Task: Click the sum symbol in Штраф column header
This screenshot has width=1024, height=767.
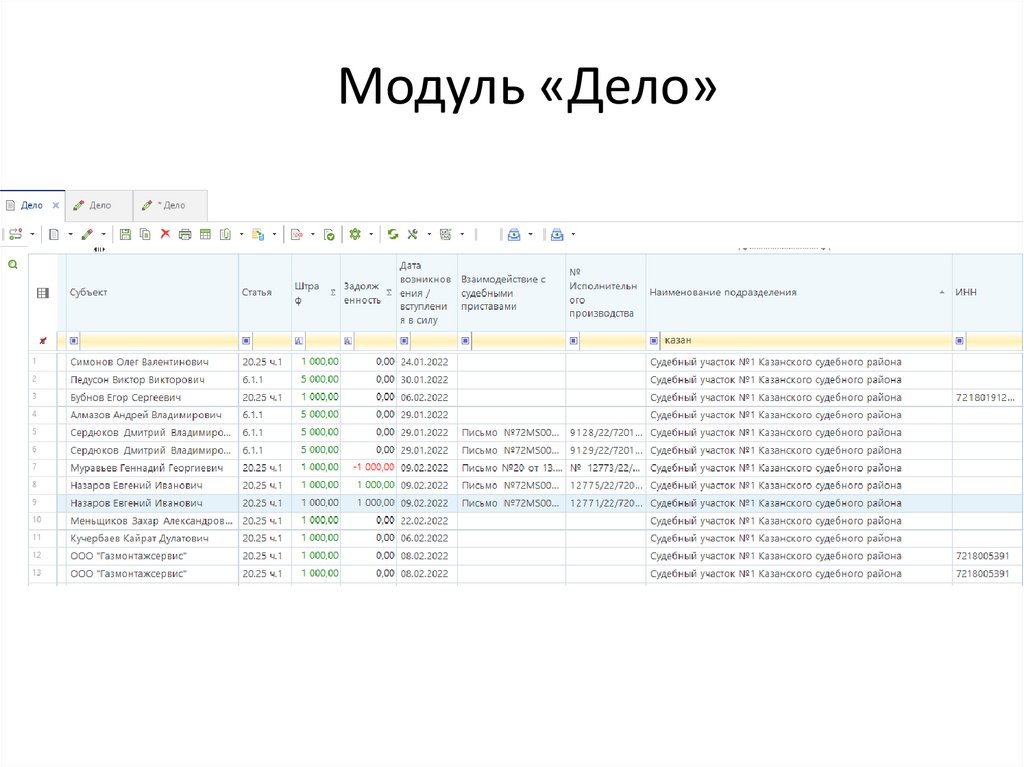Action: (331, 292)
